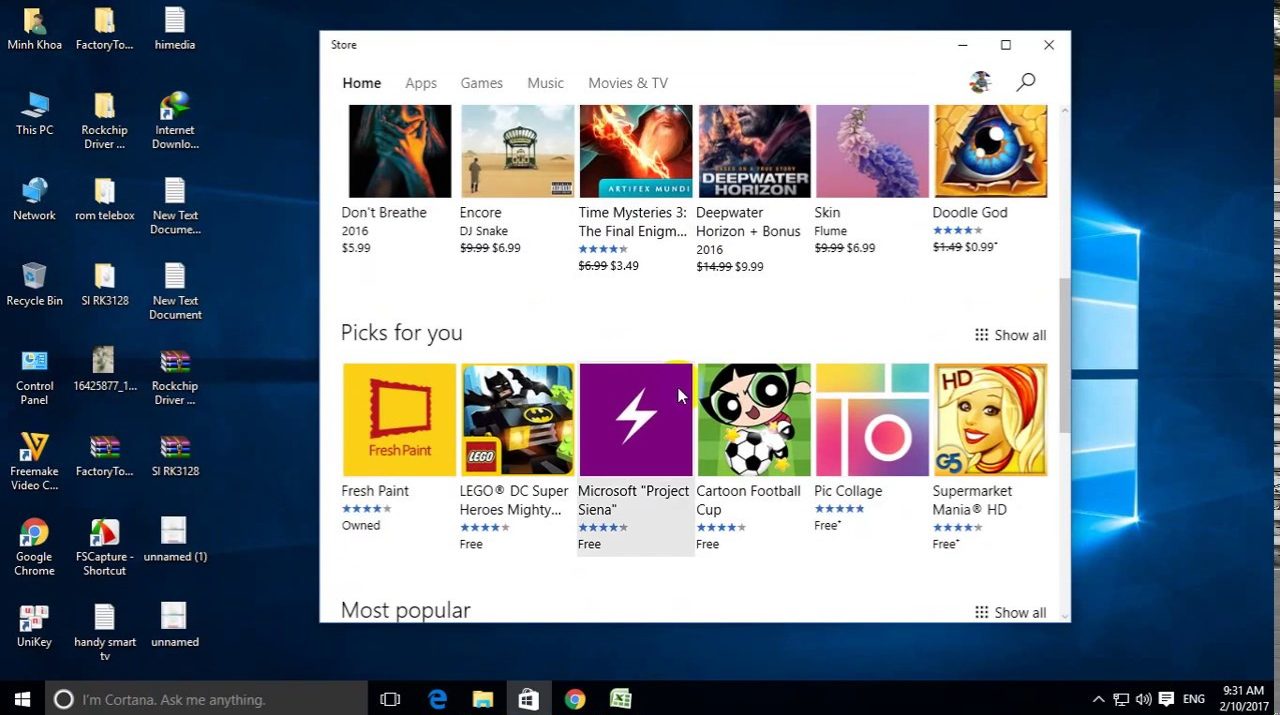
Task: Open the Deepwater Horizon movie thumbnail
Action: pyautogui.click(x=754, y=151)
